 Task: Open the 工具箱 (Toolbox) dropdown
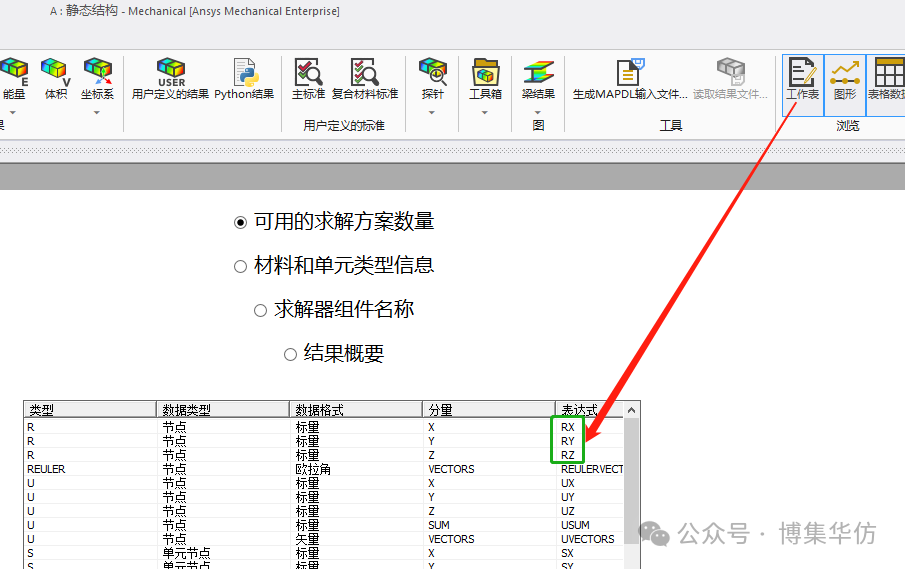tap(485, 111)
